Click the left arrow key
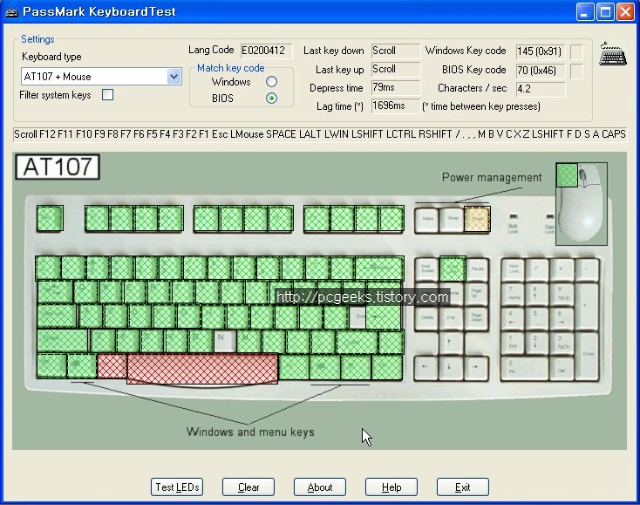640x505 pixels. (x=426, y=367)
